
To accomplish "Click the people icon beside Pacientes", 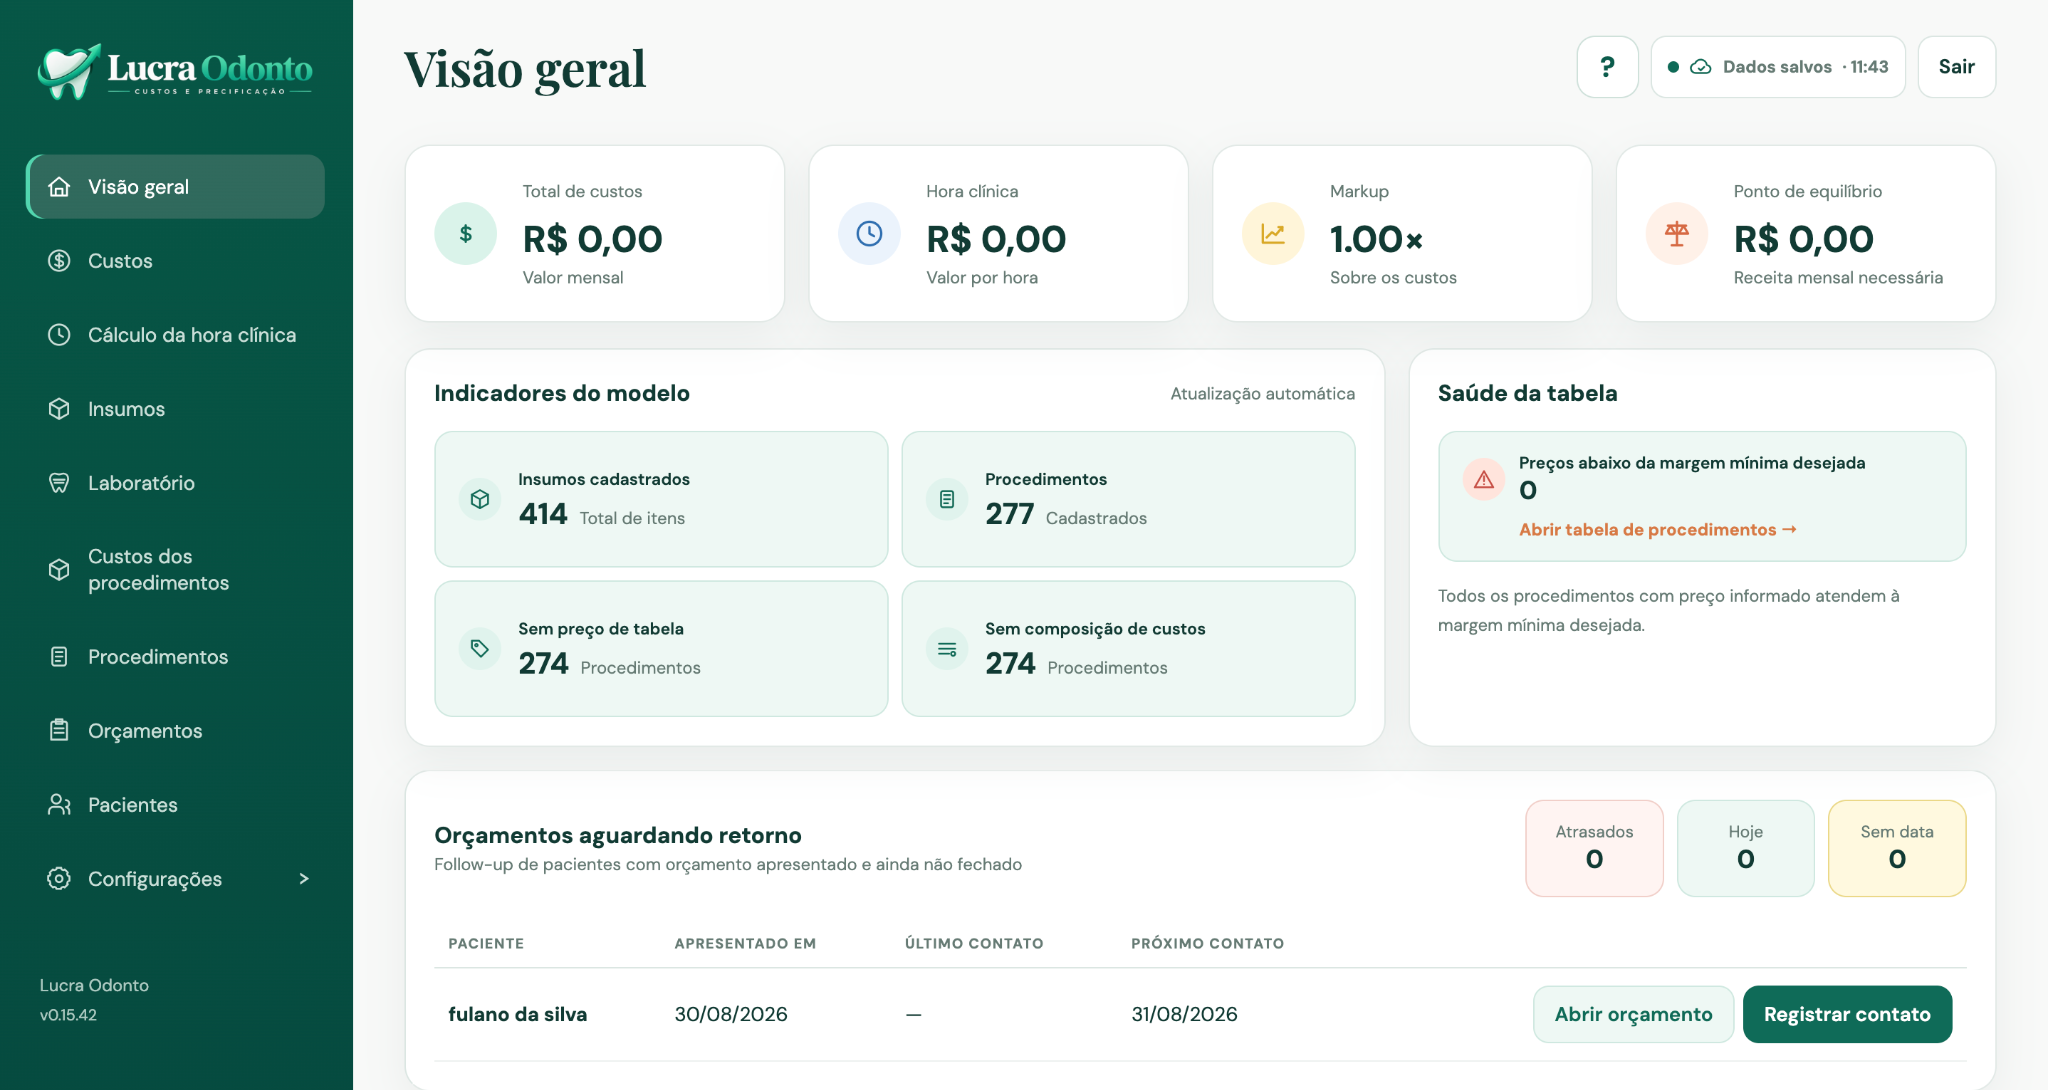I will click(x=59, y=805).
